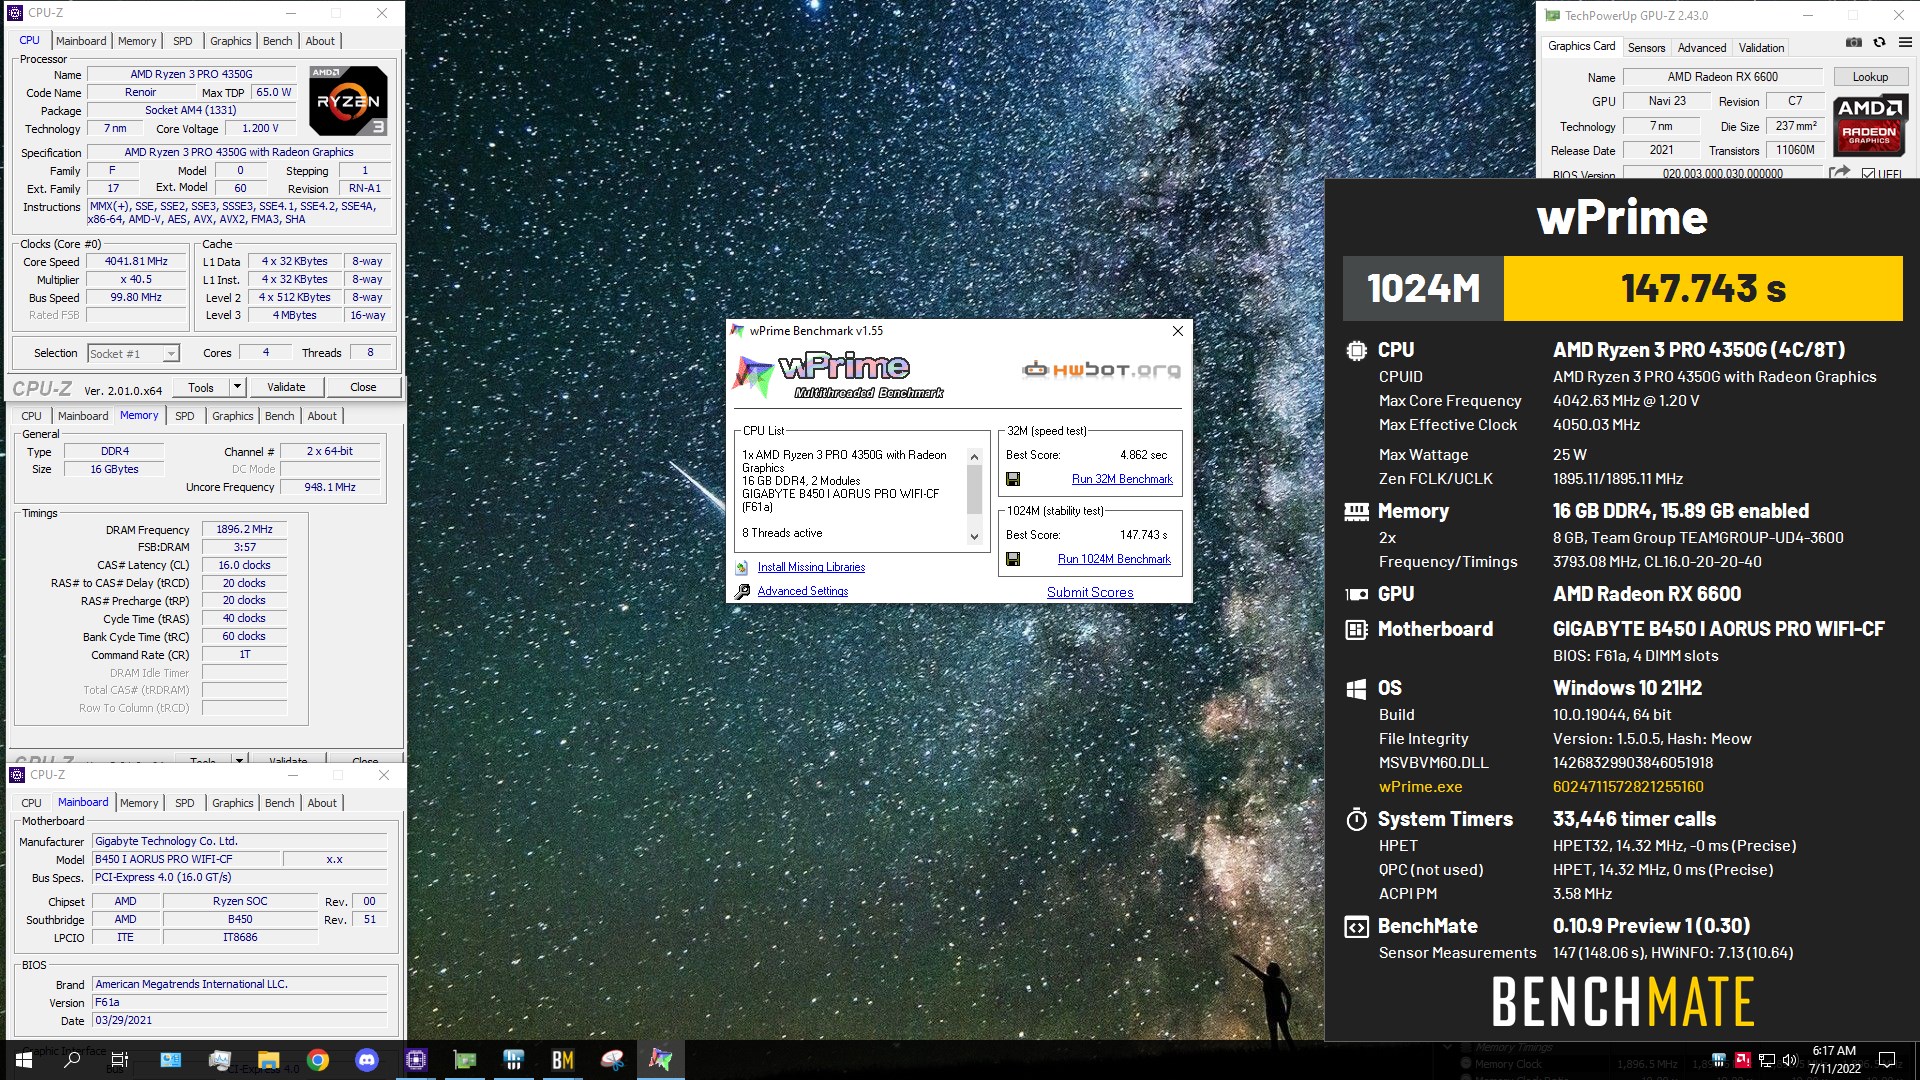1920x1080 pixels.
Task: Click the Tools button in the CPU-Z CPU tab window
Action: pyautogui.click(x=201, y=387)
